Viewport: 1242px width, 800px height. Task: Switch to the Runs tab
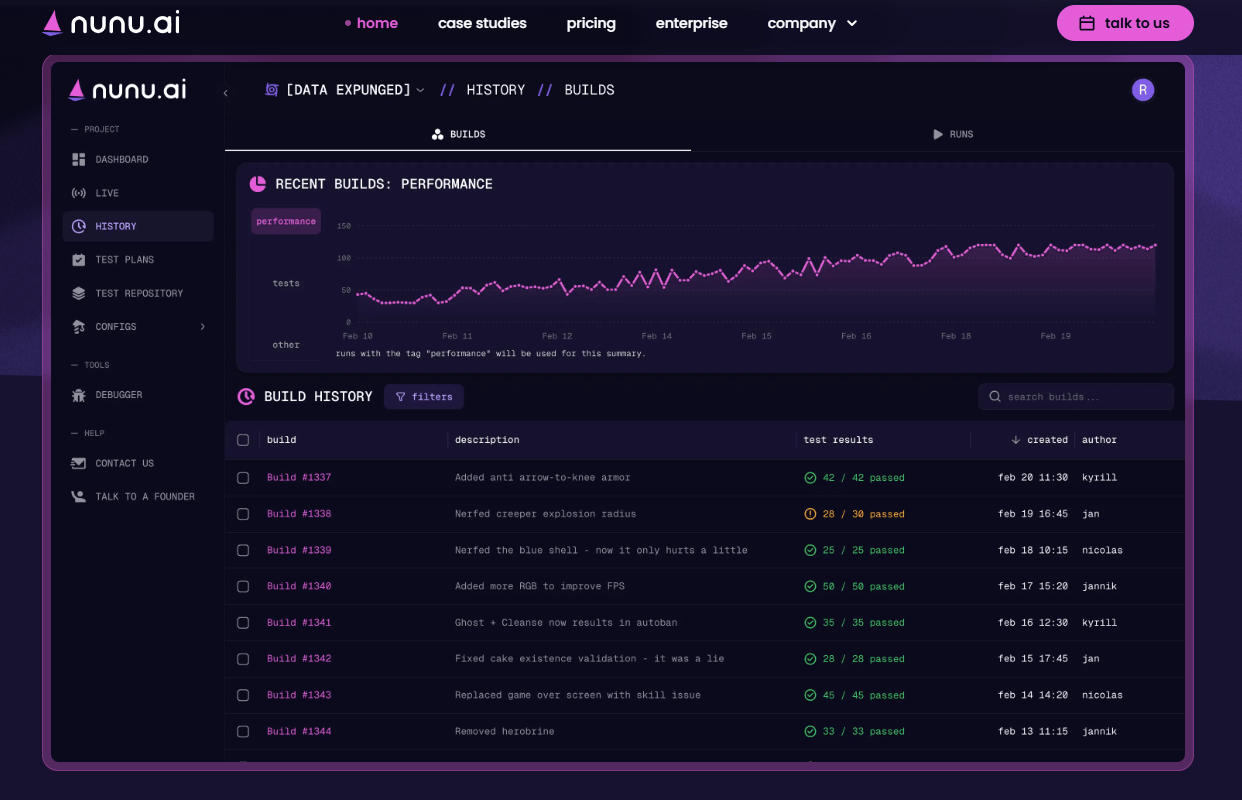(952, 134)
